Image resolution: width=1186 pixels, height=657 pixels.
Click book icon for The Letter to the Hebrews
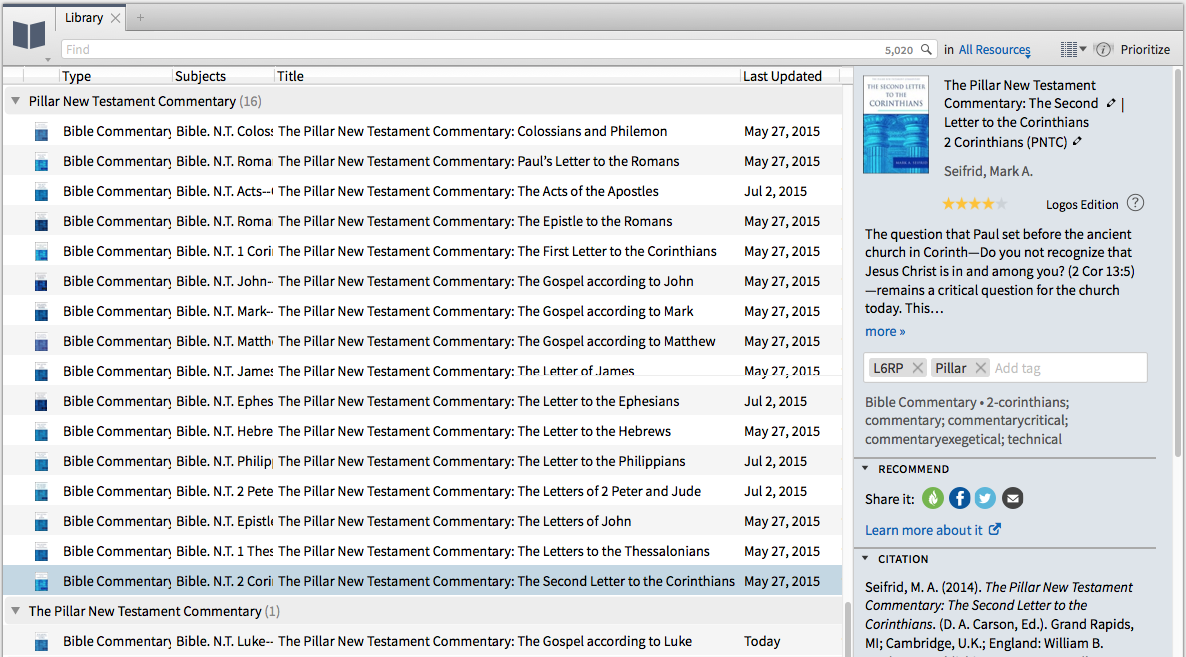(x=42, y=432)
